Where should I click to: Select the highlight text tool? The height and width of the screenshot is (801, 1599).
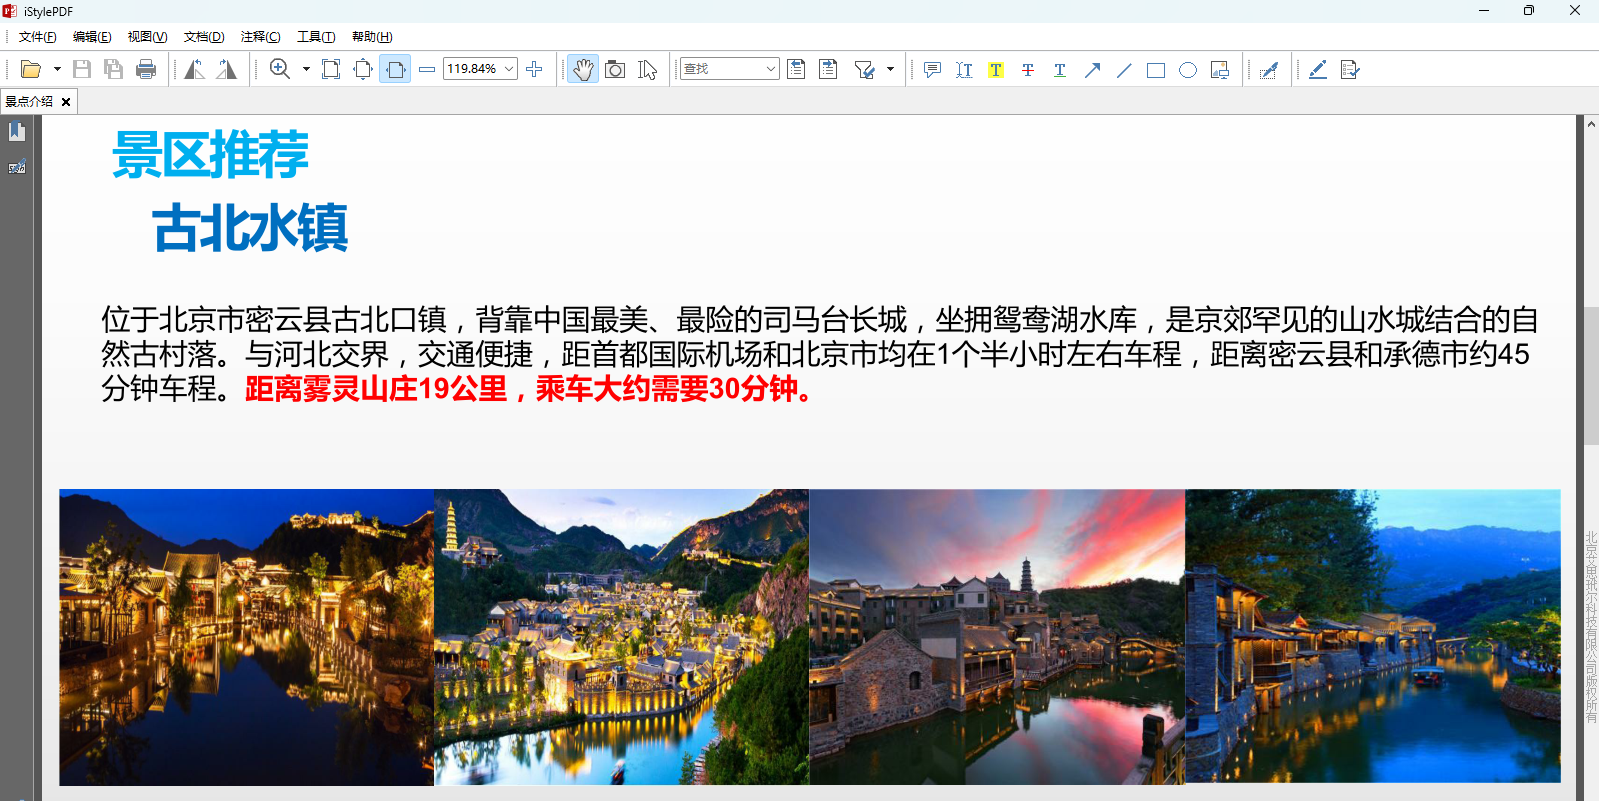(996, 69)
